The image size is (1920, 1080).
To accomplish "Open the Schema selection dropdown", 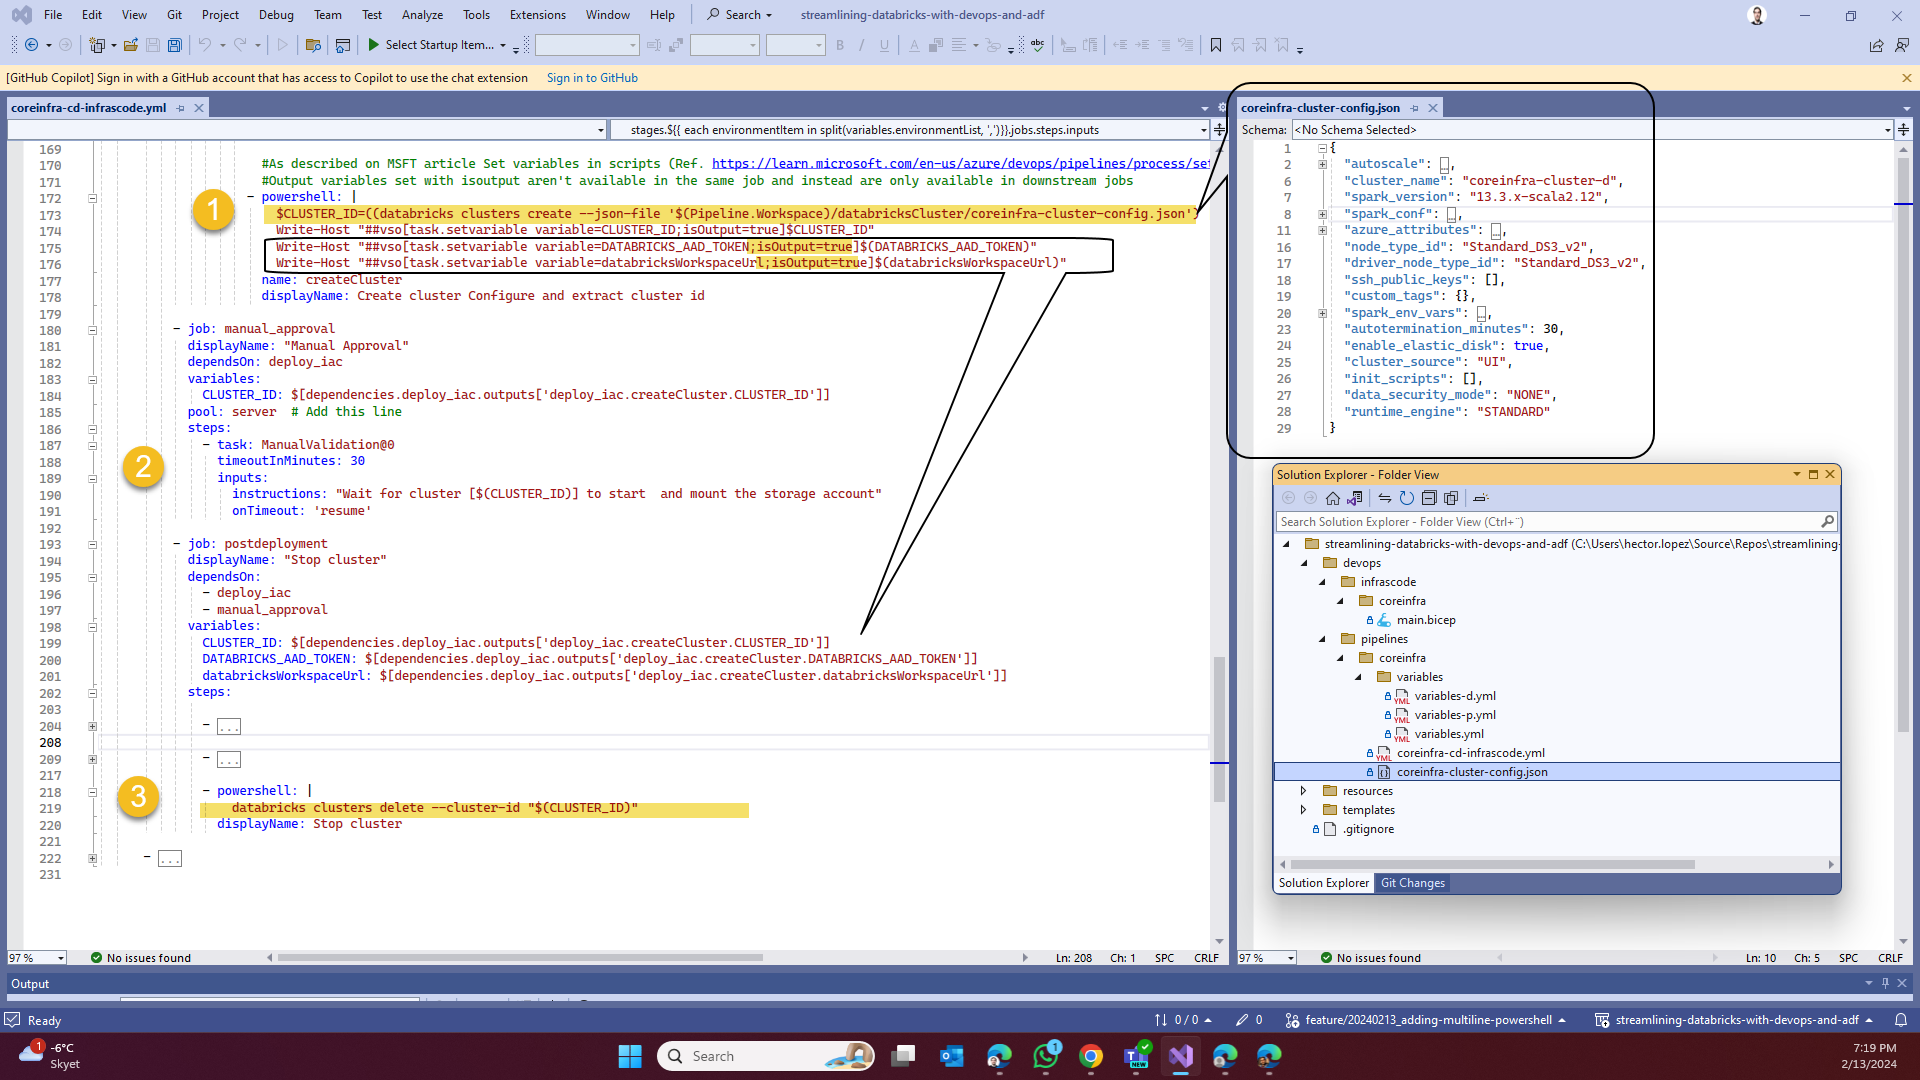I will (1887, 130).
